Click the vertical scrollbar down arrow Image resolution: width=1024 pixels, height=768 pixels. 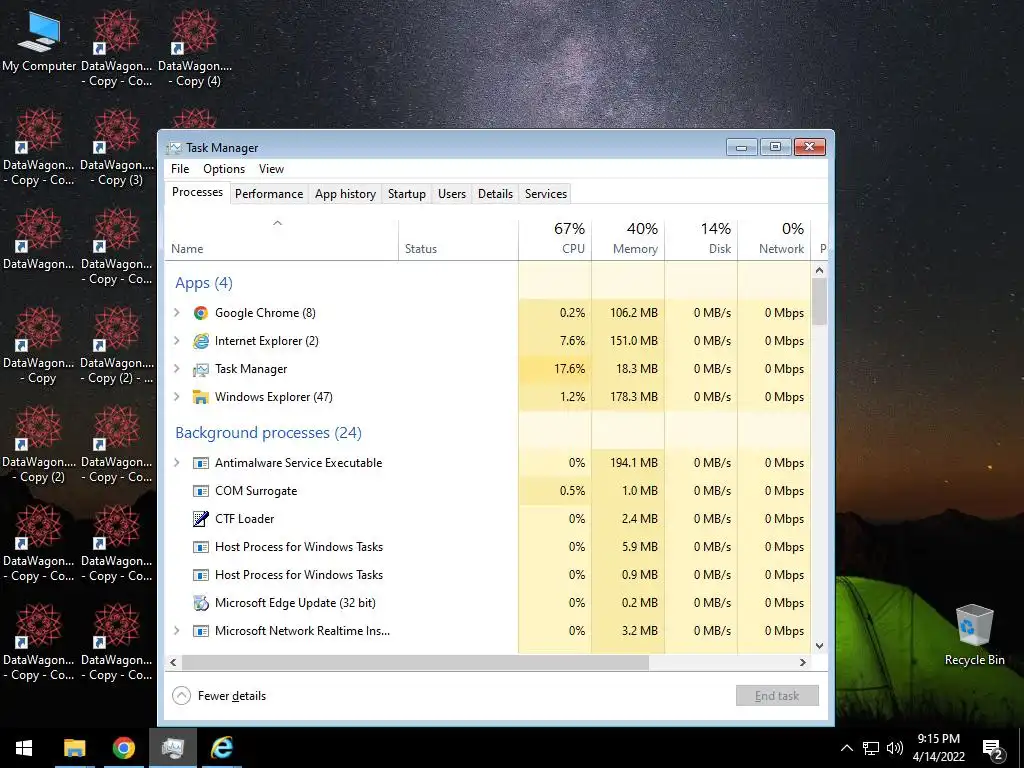click(820, 646)
